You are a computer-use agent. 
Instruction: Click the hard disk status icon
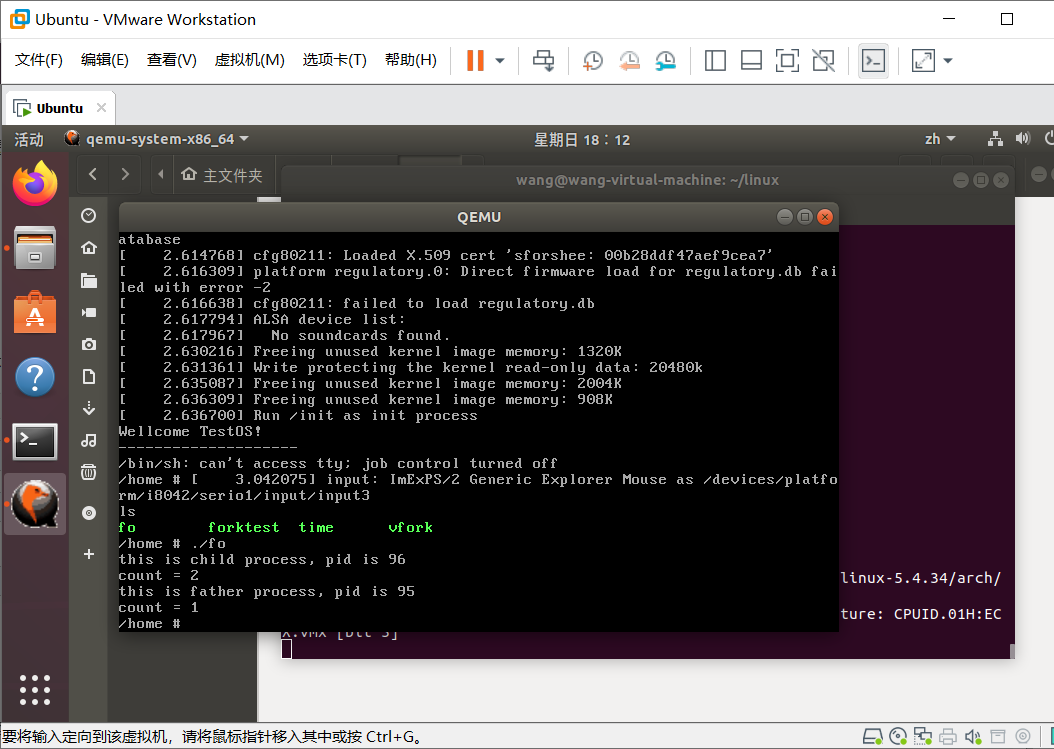click(873, 737)
